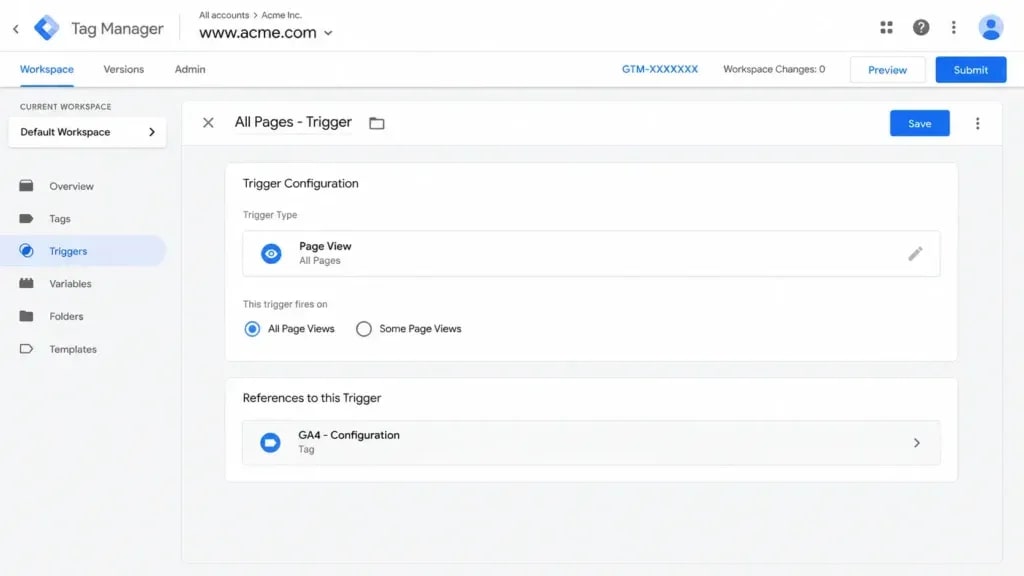Open the trigger's three-dot options menu
The height and width of the screenshot is (576, 1024).
(978, 123)
